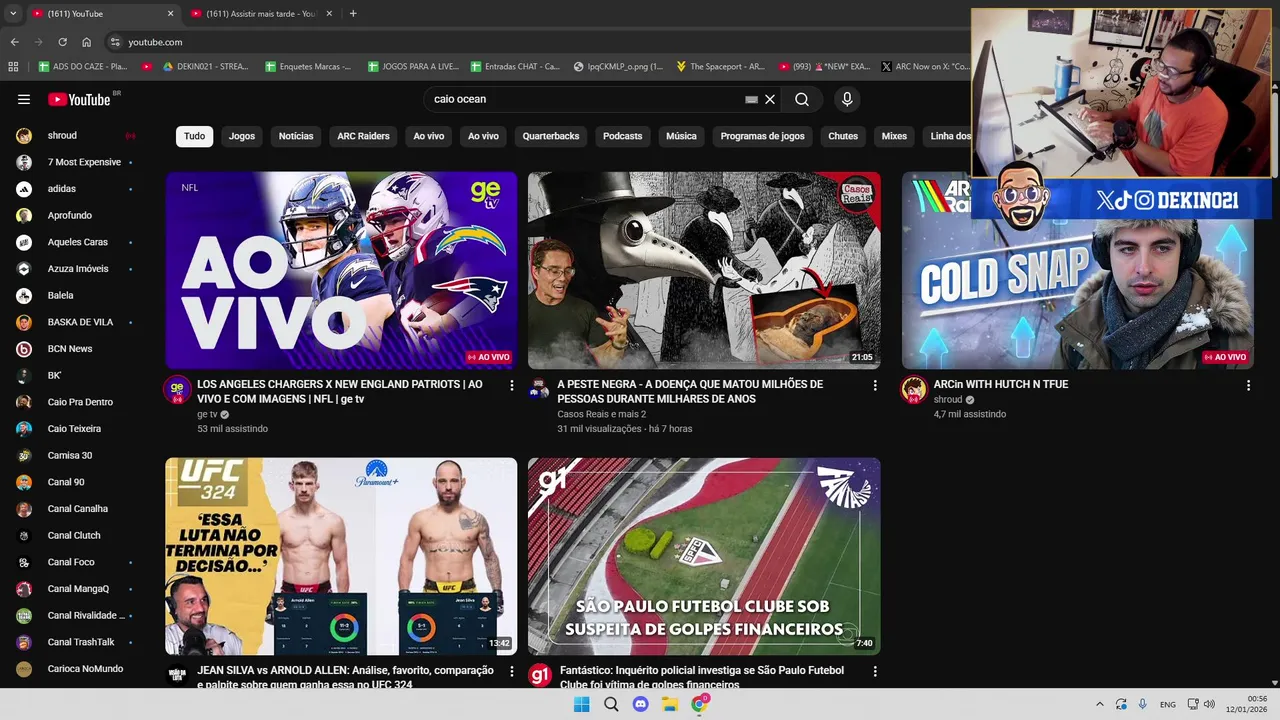Open Windows taskbar search

pos(611,704)
